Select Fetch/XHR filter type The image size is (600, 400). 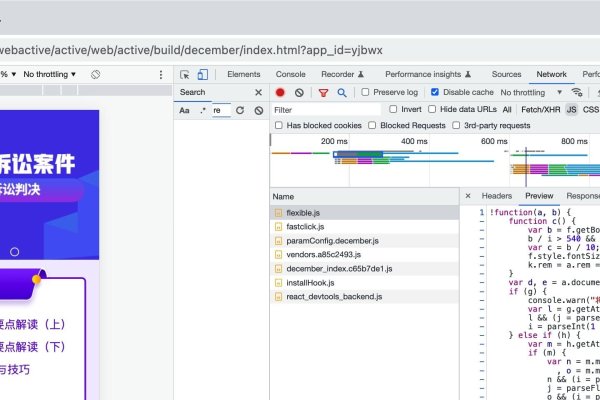(x=540, y=109)
